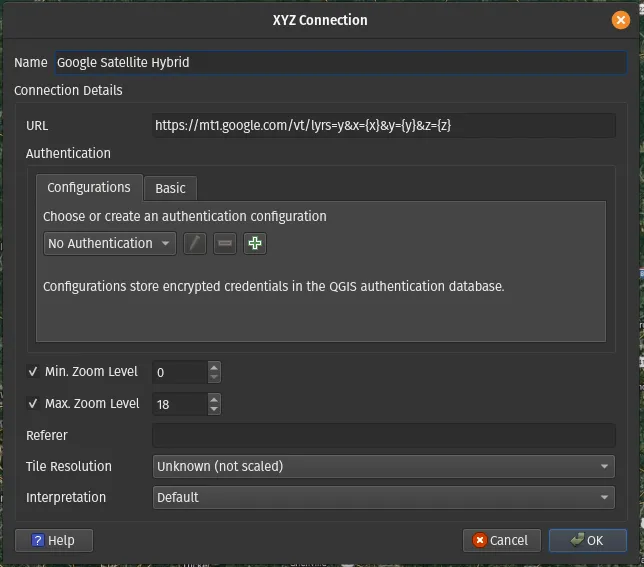Viewport: 644px width, 567px height.
Task: Close the XYZ Connection dialog with the orange X
Action: [x=621, y=20]
